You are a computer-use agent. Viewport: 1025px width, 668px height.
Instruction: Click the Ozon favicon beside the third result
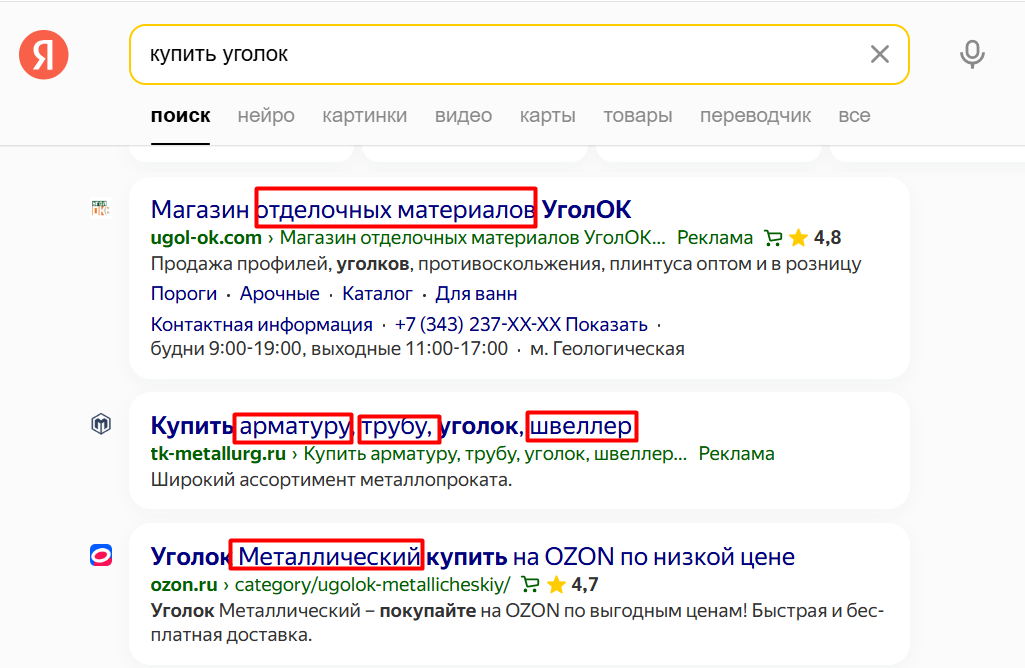point(101,556)
